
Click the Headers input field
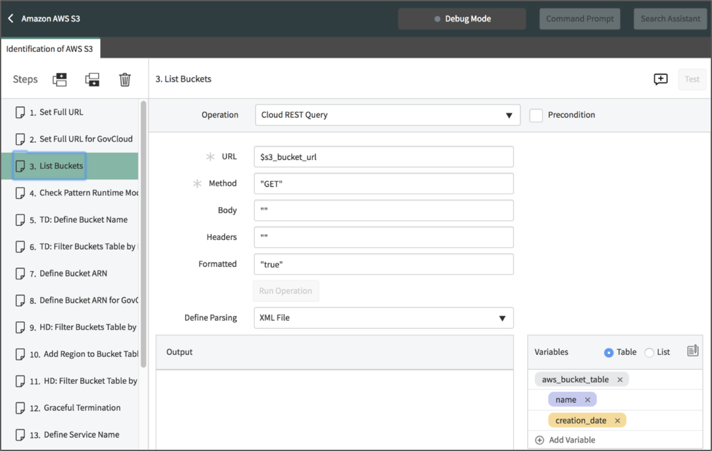pos(384,238)
